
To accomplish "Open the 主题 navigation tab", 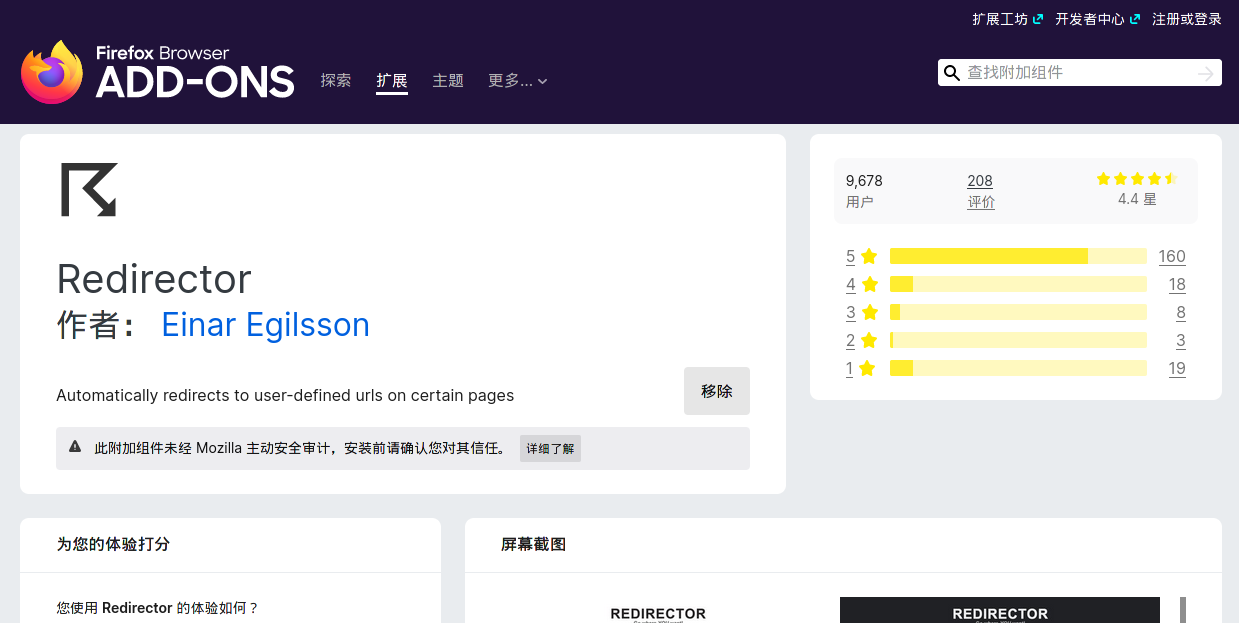I will (x=448, y=81).
